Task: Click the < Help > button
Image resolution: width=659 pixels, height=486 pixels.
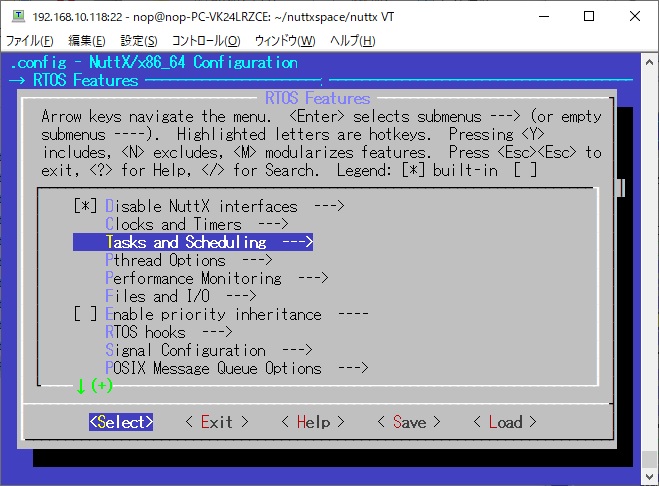Action: point(313,422)
